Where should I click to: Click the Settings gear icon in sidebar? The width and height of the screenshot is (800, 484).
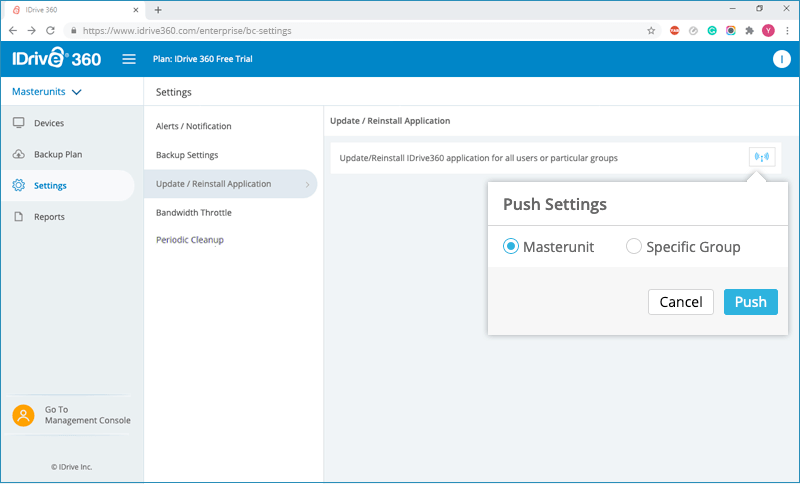tap(19, 185)
